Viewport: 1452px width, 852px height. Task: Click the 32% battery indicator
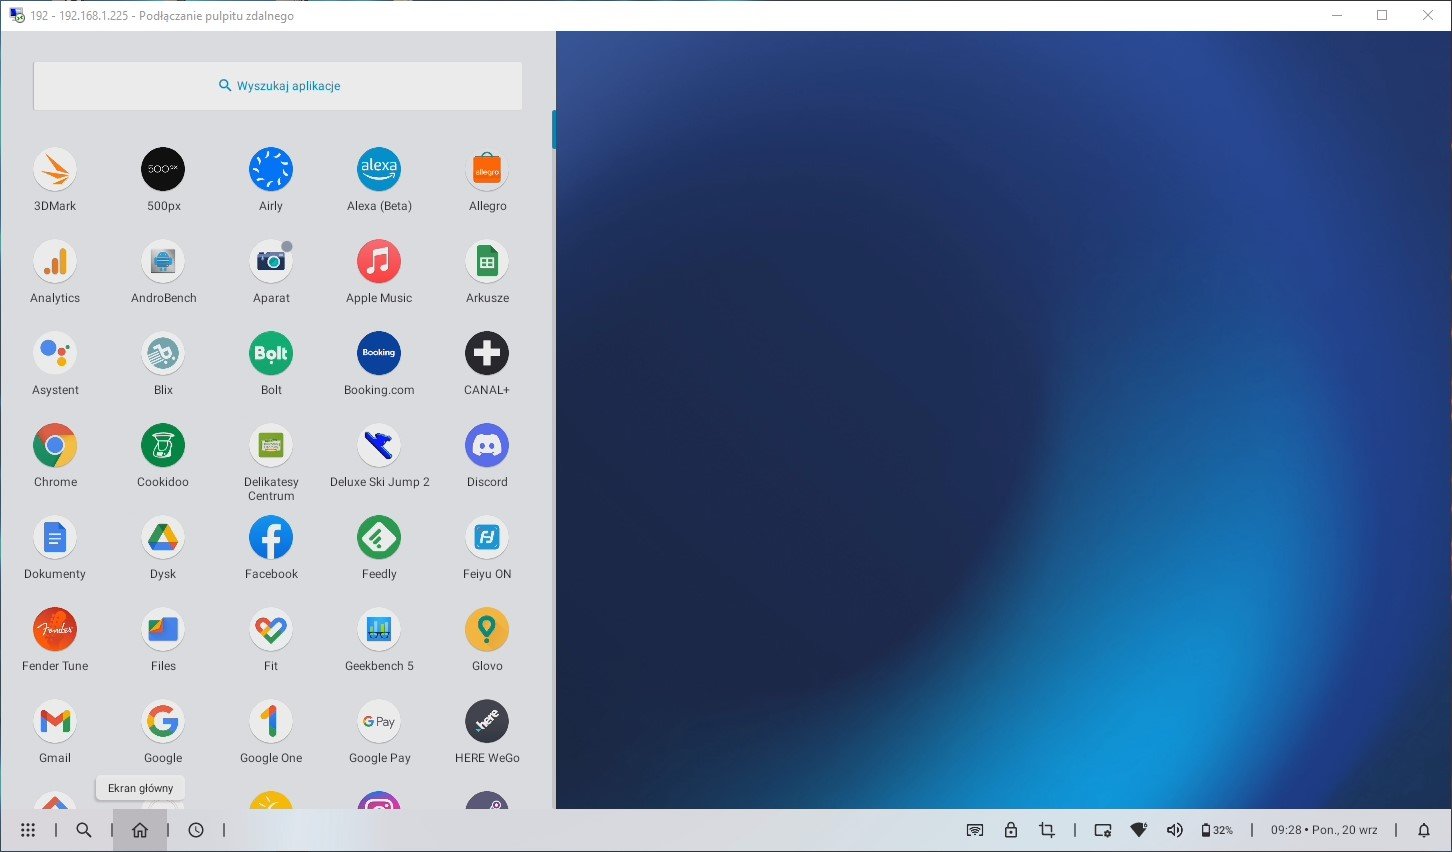coord(1217,830)
